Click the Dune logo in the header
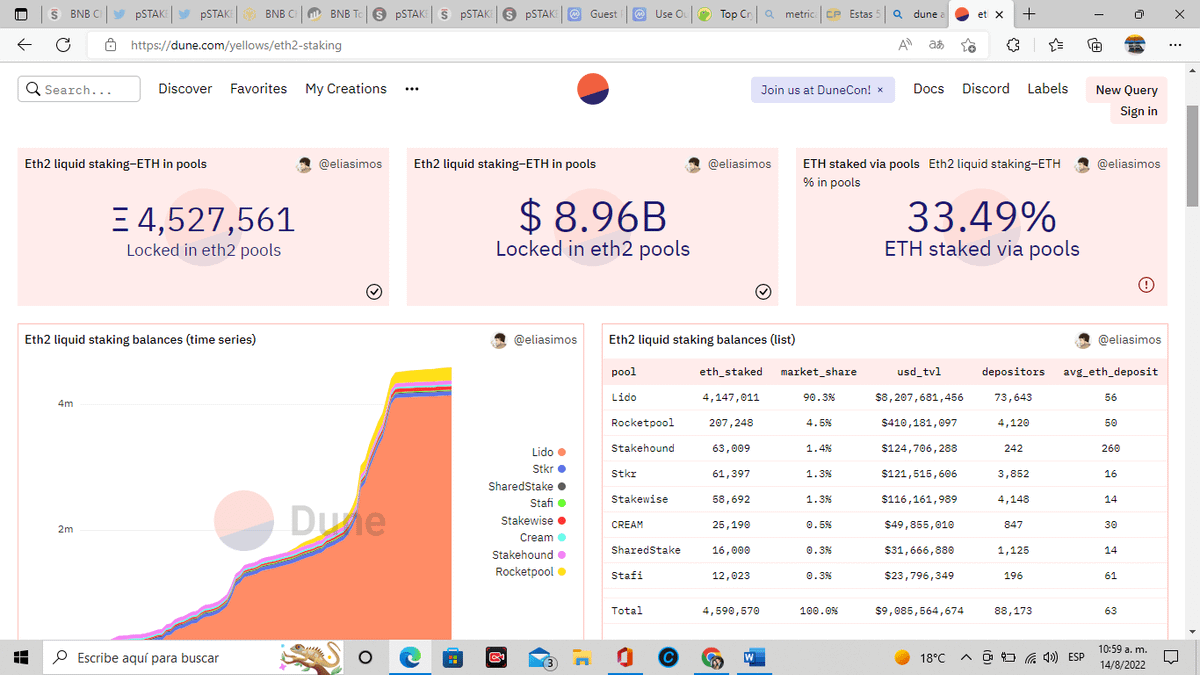The height and width of the screenshot is (675, 1200). click(x=593, y=89)
